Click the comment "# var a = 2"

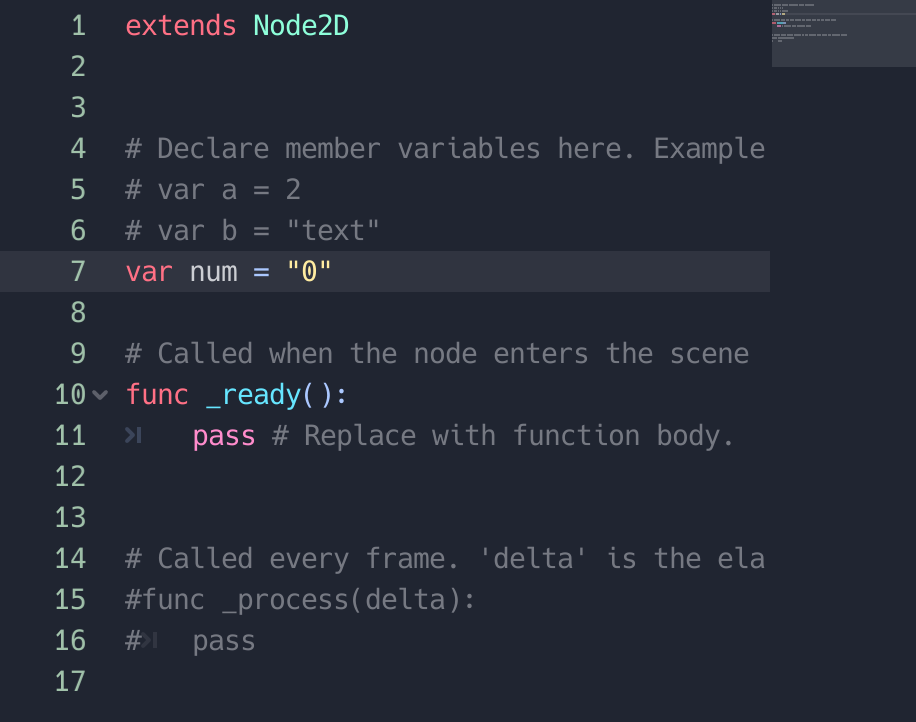213,190
